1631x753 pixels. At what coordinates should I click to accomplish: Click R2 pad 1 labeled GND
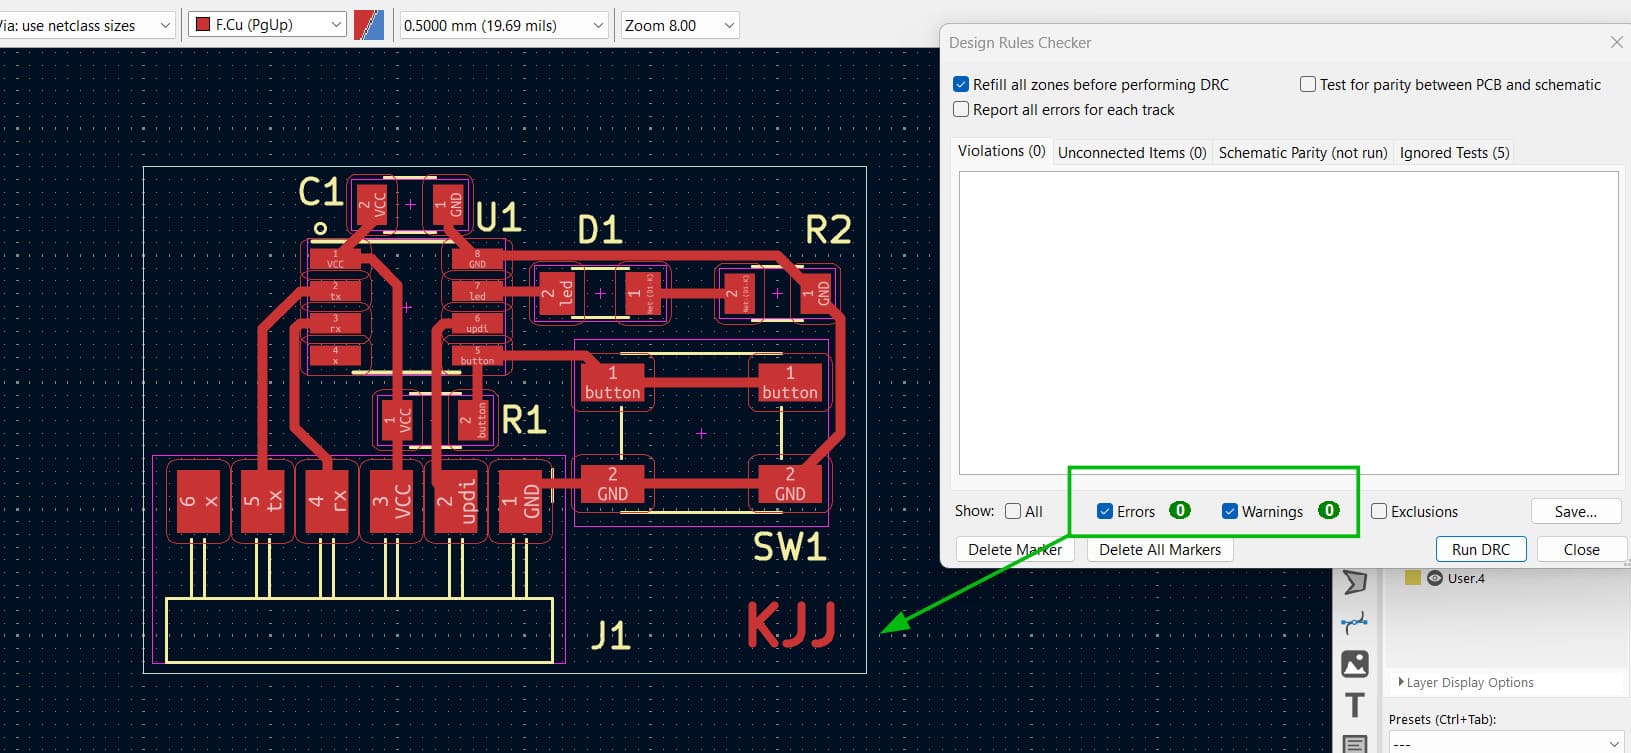pyautogui.click(x=816, y=293)
